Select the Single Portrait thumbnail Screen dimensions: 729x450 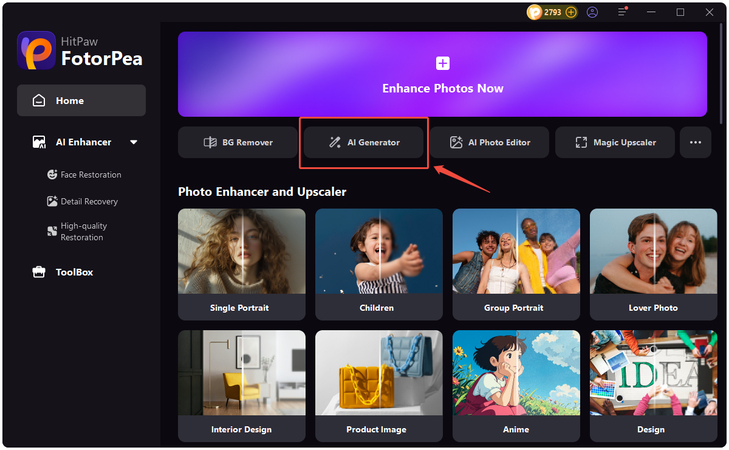(x=240, y=264)
